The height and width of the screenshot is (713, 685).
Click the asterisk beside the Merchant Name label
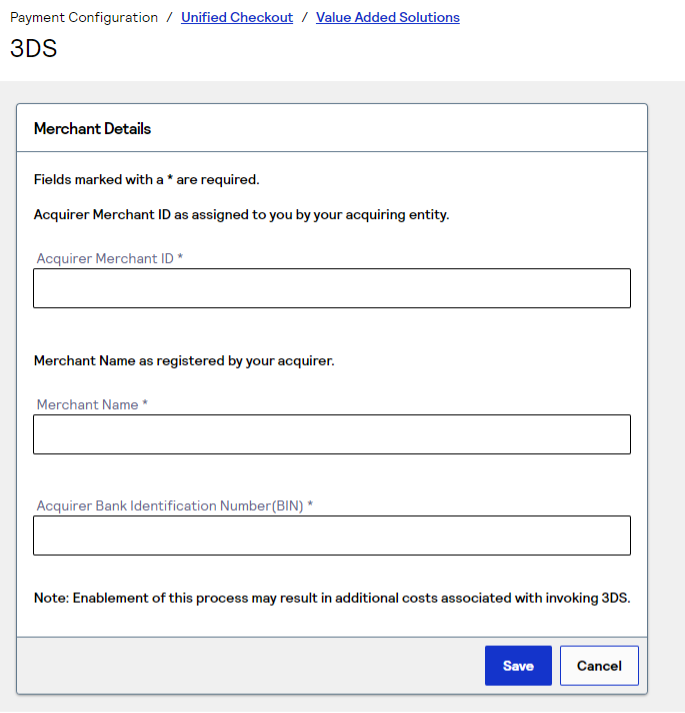point(145,404)
